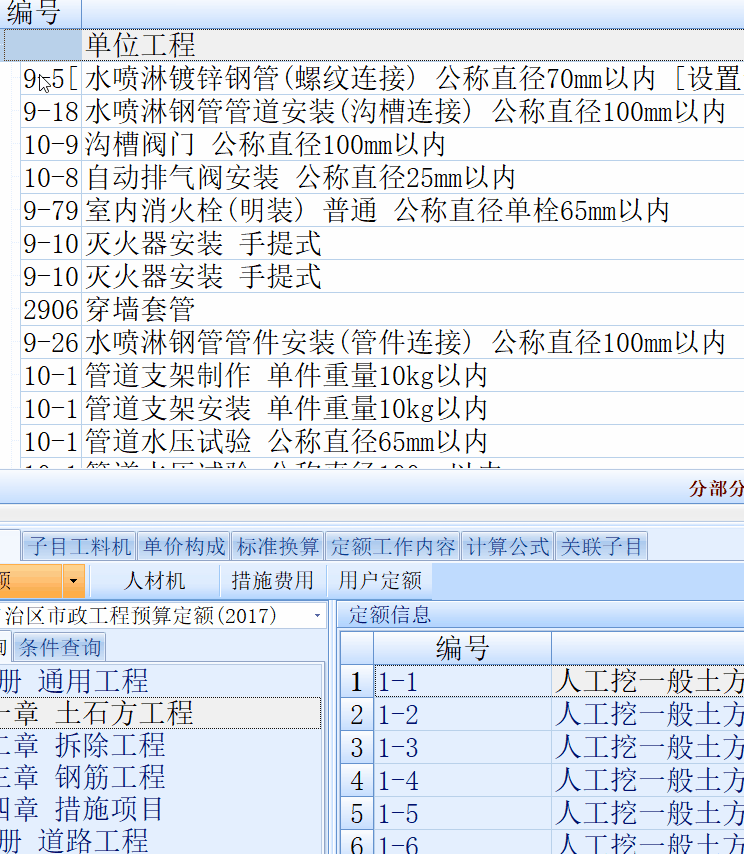Select row header number 1 in quota list

click(357, 681)
